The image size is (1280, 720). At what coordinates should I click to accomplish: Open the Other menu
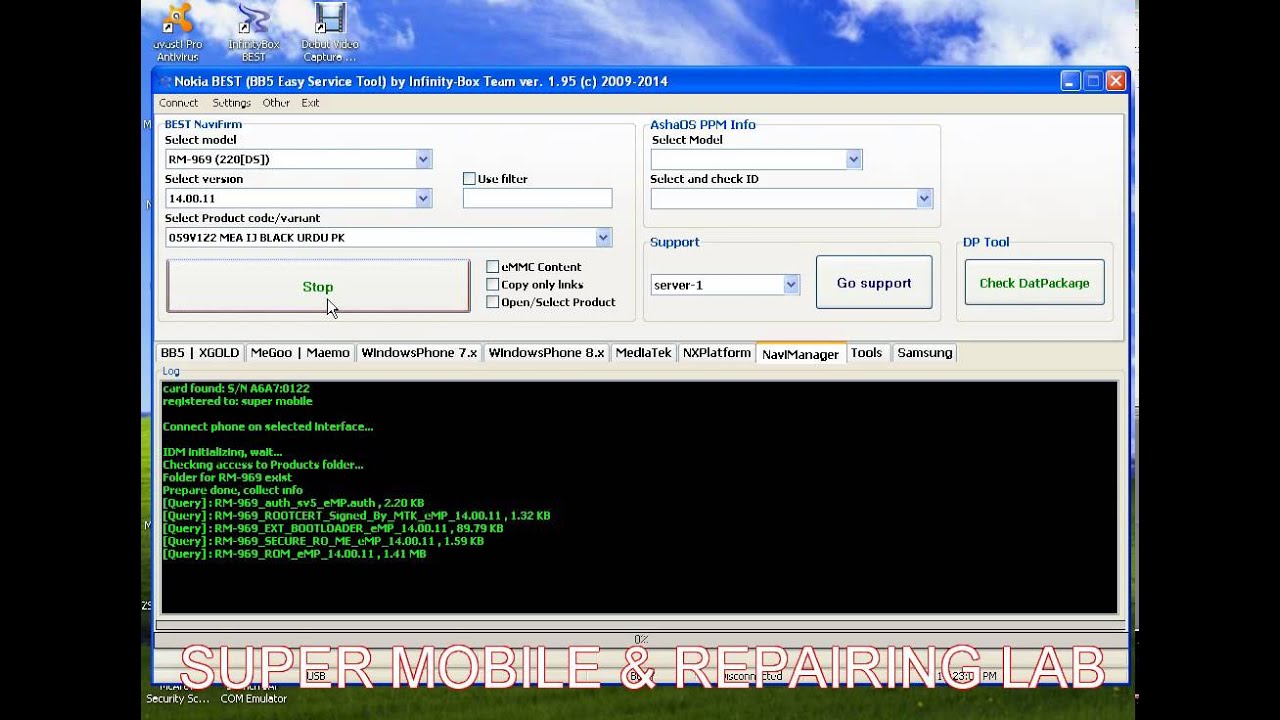tap(276, 103)
